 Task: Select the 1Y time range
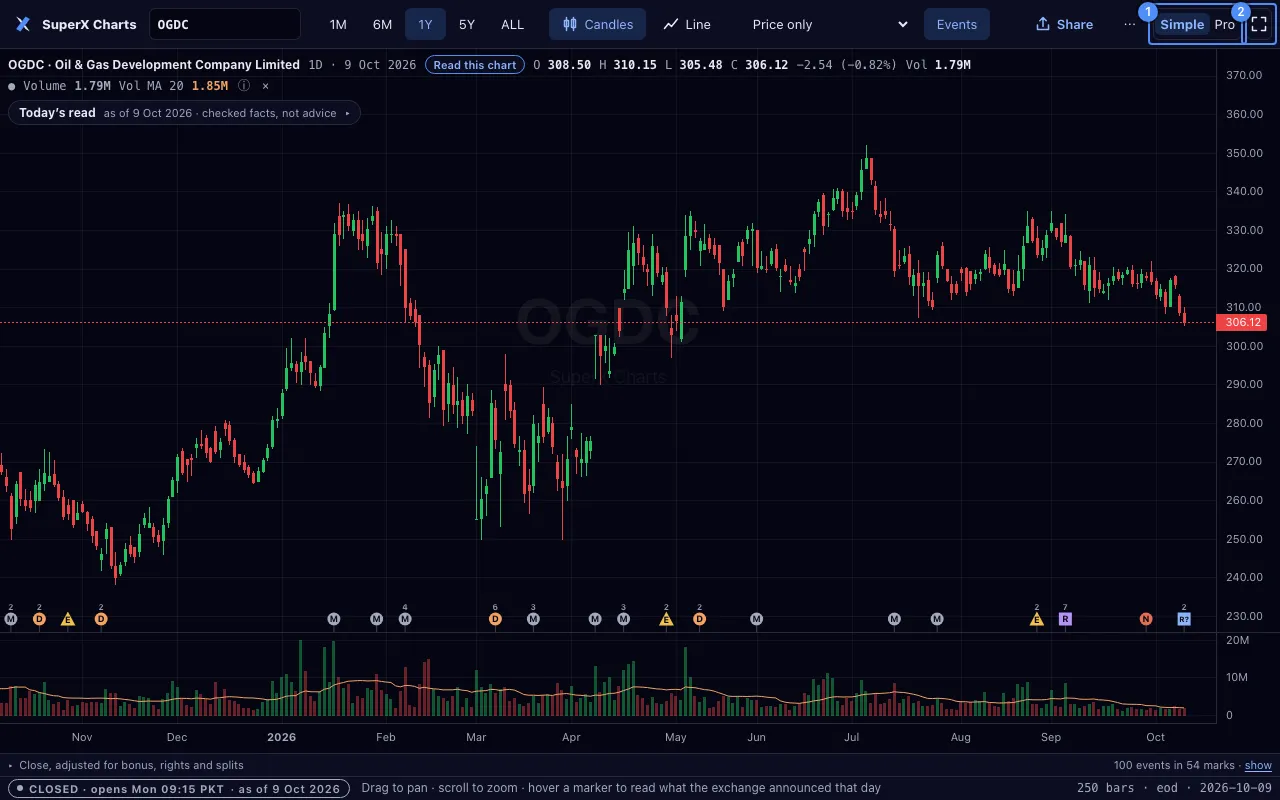[426, 24]
